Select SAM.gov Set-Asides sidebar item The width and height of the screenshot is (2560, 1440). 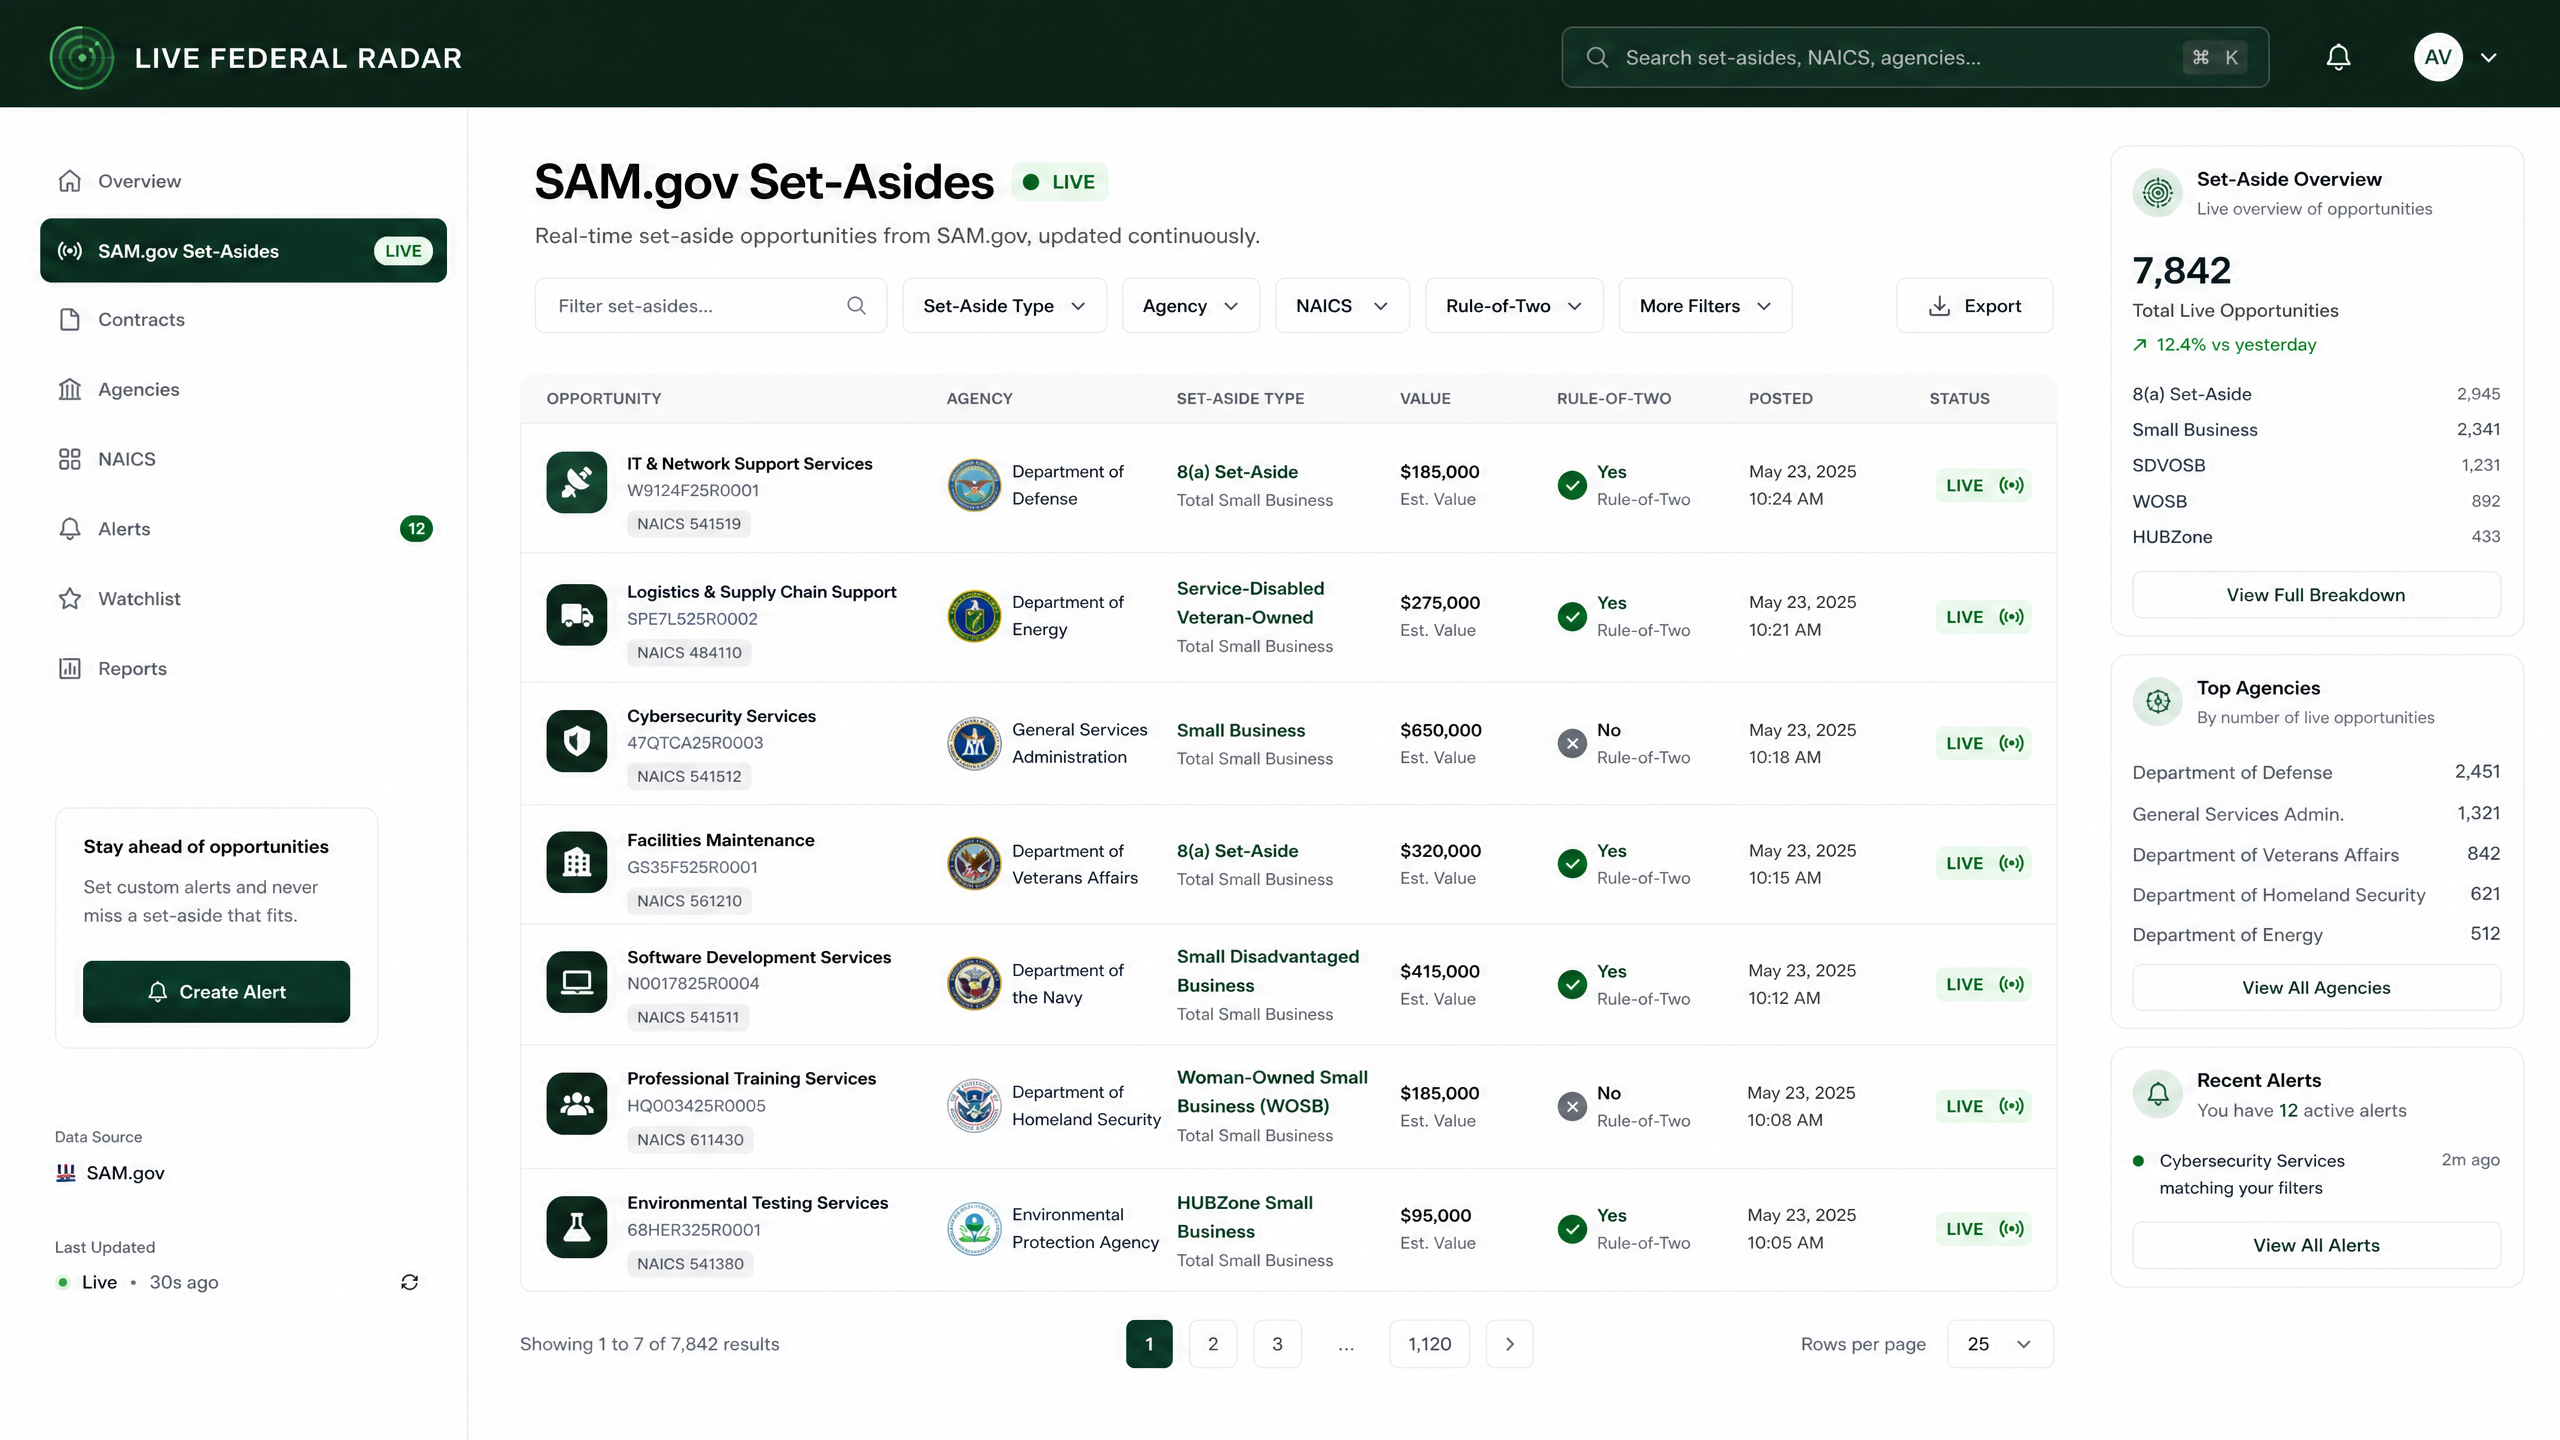point(243,251)
